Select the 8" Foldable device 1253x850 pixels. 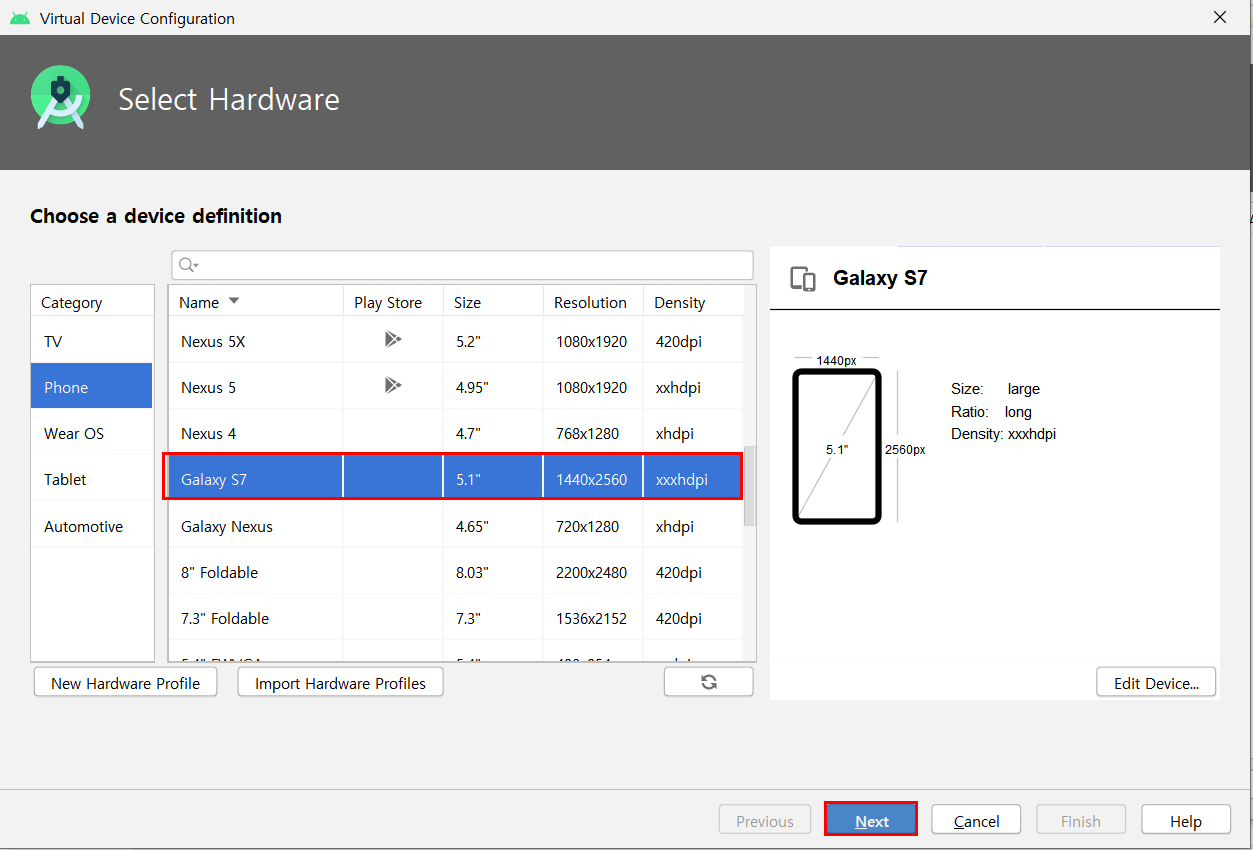point(456,572)
